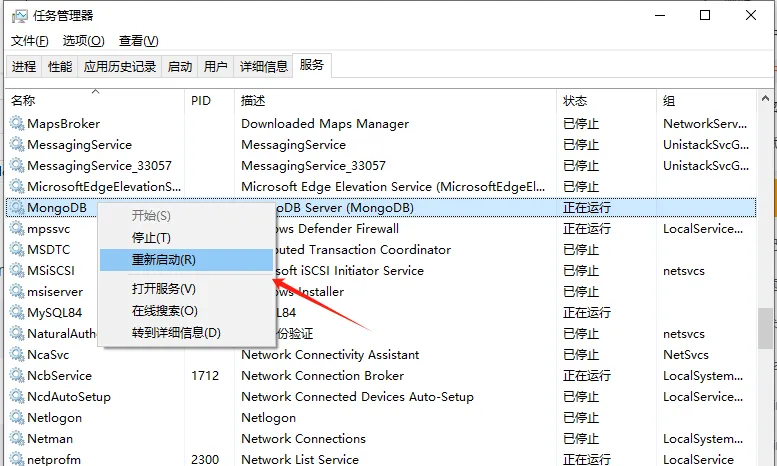The image size is (777, 466).
Task: Click the gear icon beside MessagingService_33057
Action: point(16,166)
